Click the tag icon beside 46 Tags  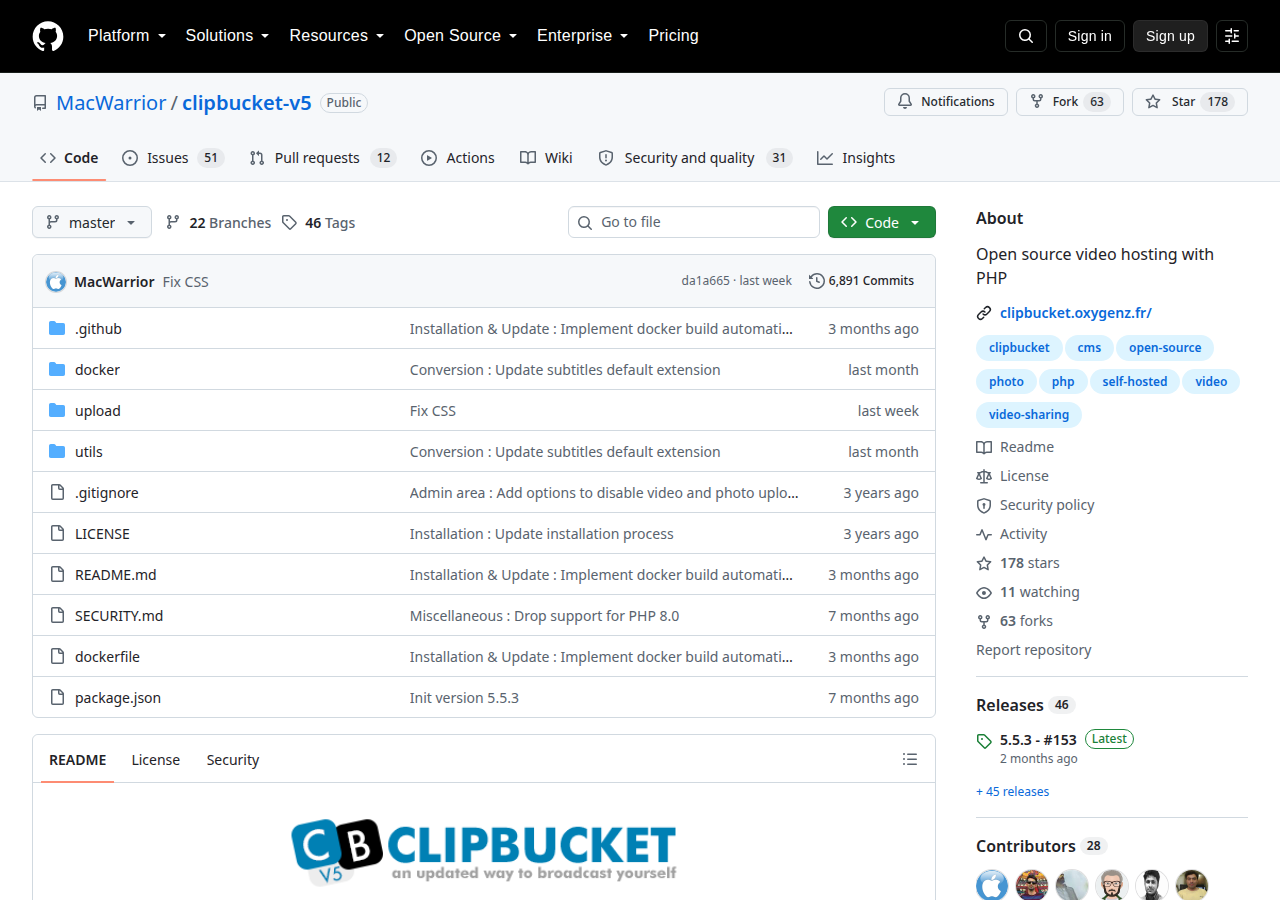coord(289,223)
